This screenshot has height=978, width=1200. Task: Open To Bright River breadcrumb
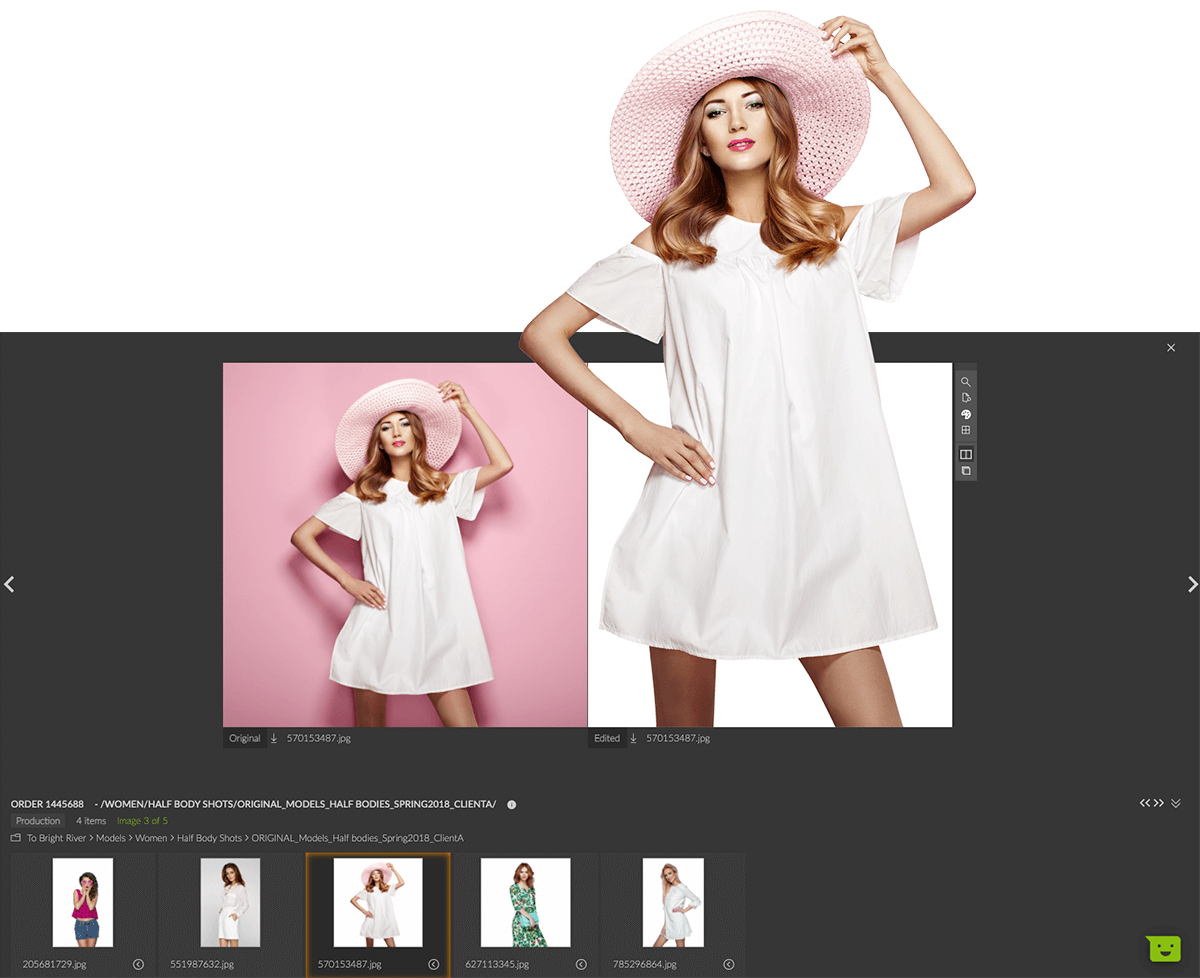point(56,838)
